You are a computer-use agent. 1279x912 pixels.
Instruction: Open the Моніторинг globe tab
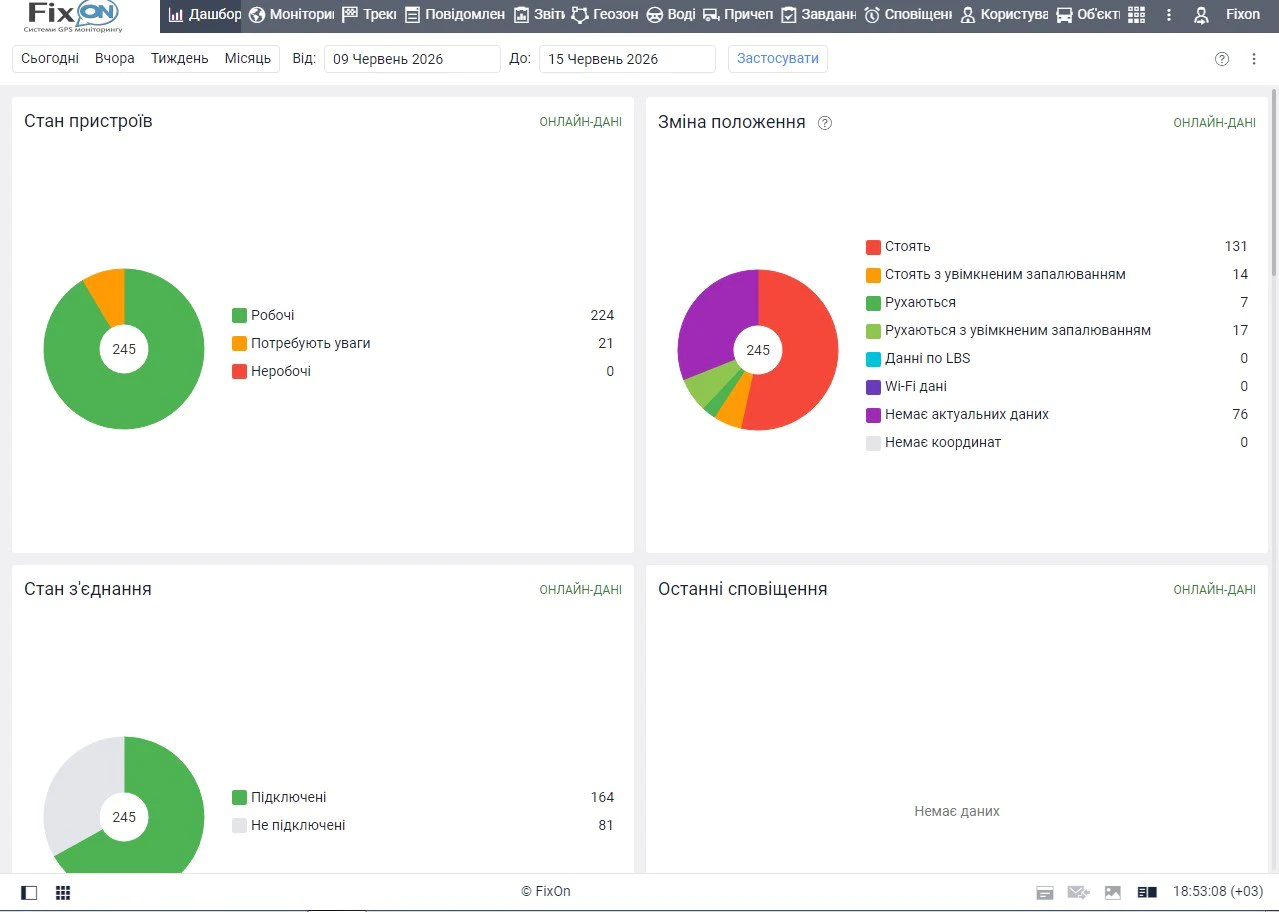coord(291,15)
